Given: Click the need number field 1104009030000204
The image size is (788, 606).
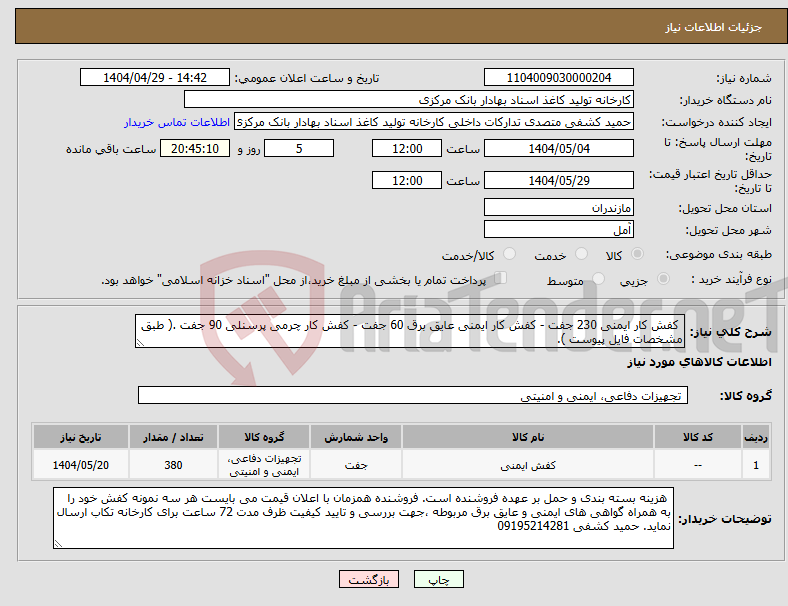Looking at the screenshot, I should click(559, 77).
